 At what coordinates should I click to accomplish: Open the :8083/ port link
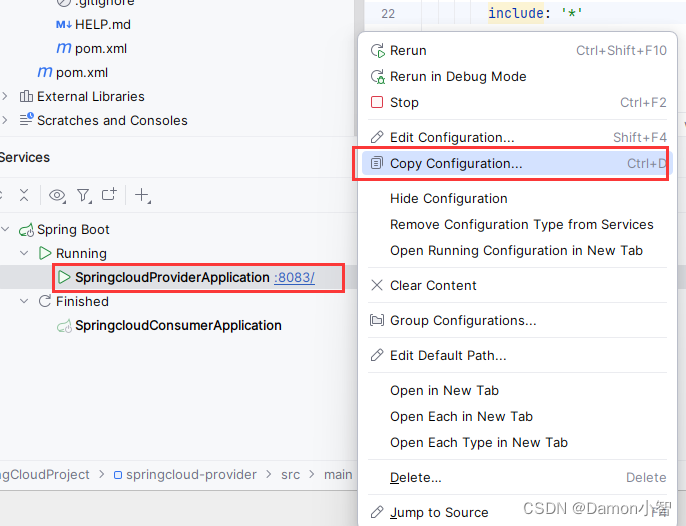coord(294,277)
